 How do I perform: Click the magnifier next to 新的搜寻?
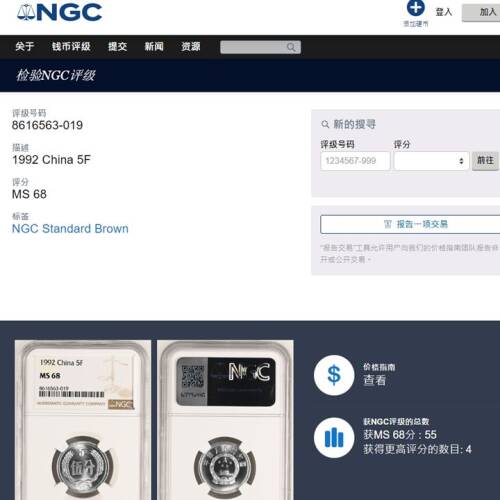coord(325,124)
